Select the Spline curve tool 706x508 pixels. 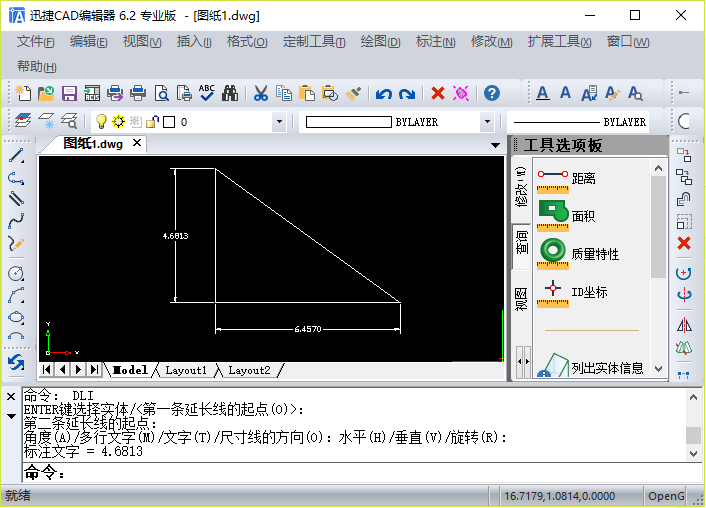pyautogui.click(x=16, y=221)
